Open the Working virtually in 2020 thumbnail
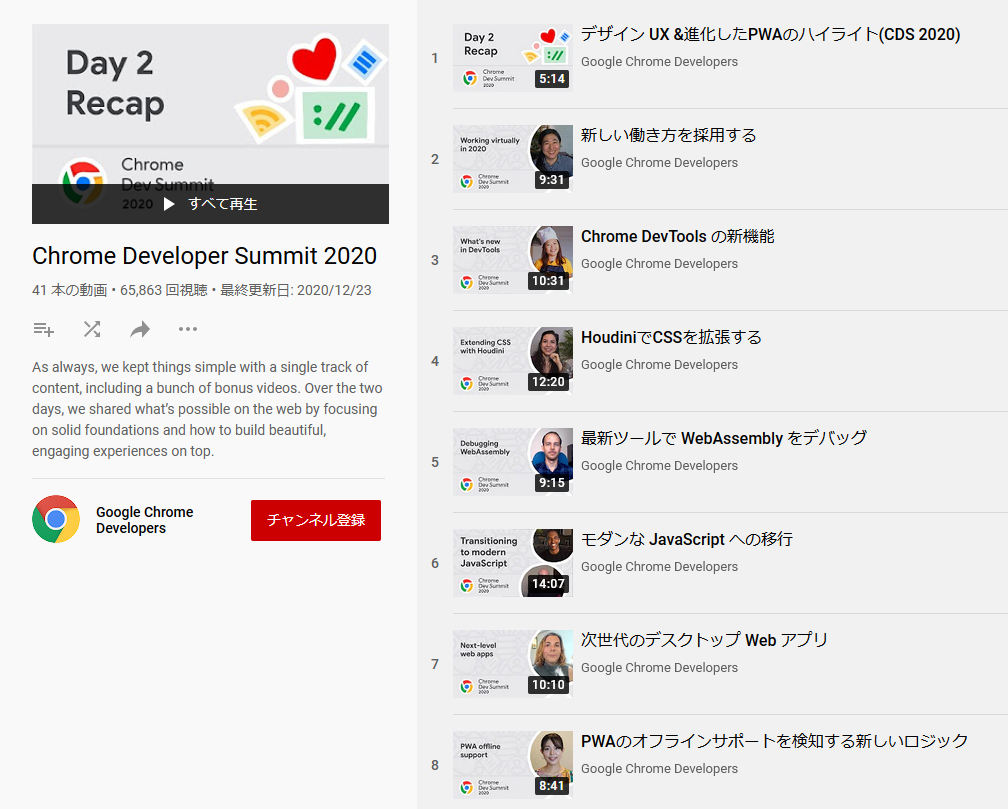Screen dimensions: 1008x809 pos(513,159)
